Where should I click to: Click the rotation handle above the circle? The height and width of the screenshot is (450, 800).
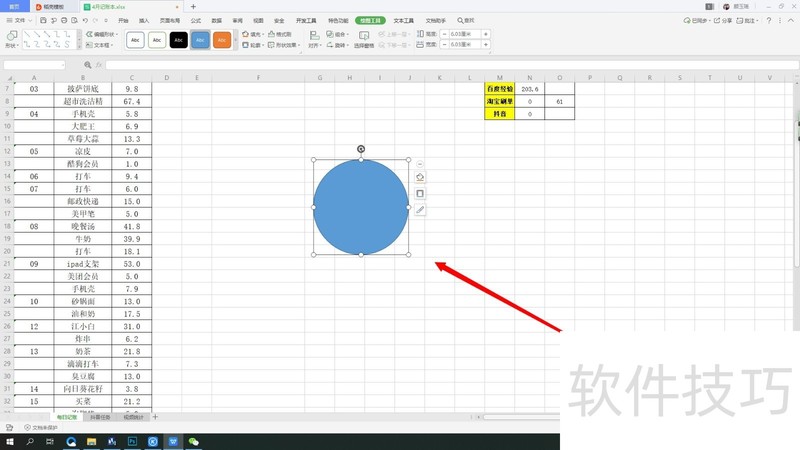(361, 149)
